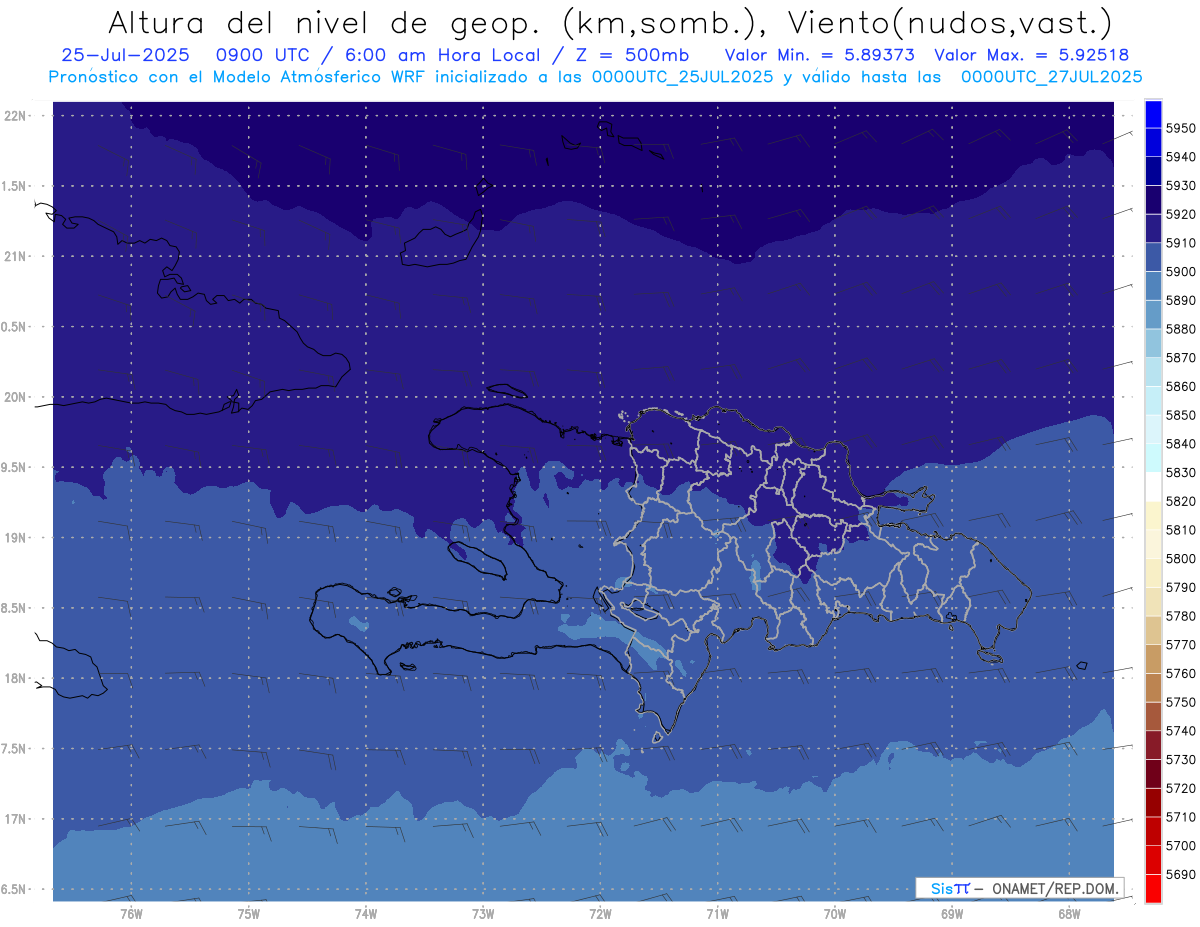Screen dimensions: 1200x927
Task: Click the '5690' colorbar value
Action: 1181,874
